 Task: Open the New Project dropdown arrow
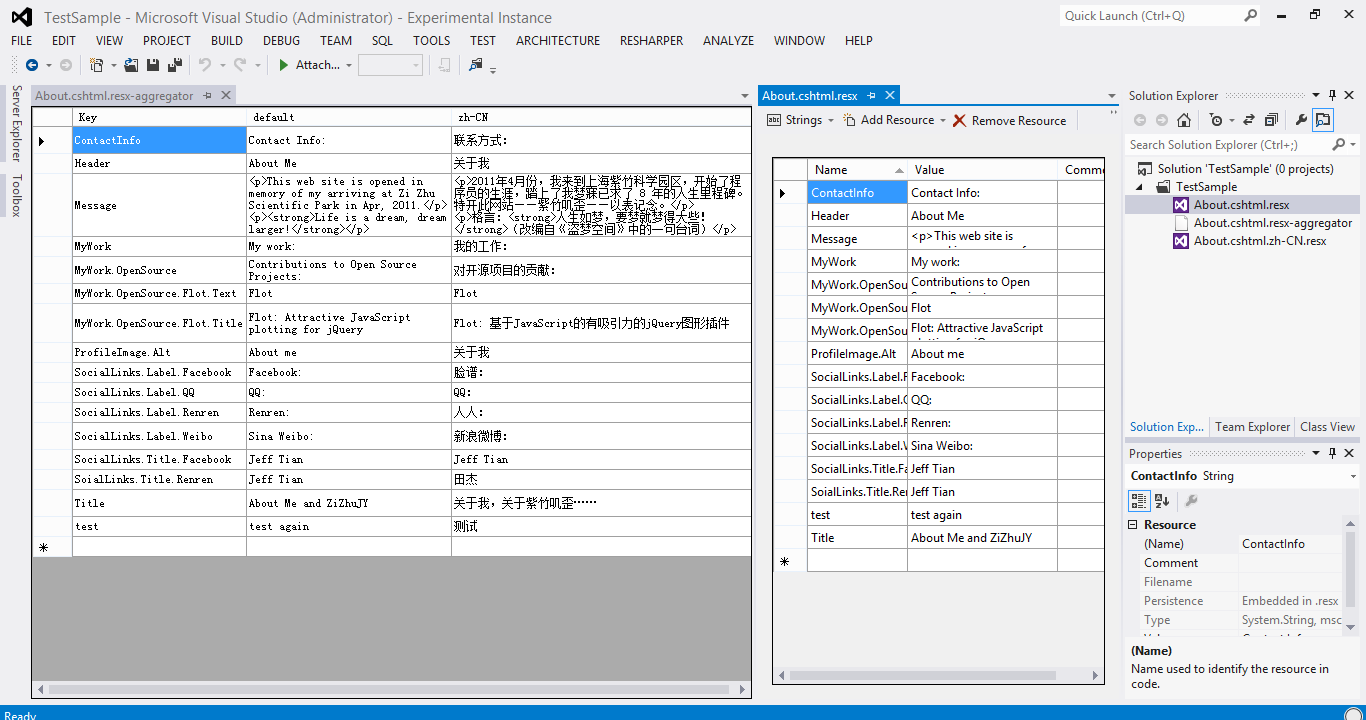click(114, 65)
